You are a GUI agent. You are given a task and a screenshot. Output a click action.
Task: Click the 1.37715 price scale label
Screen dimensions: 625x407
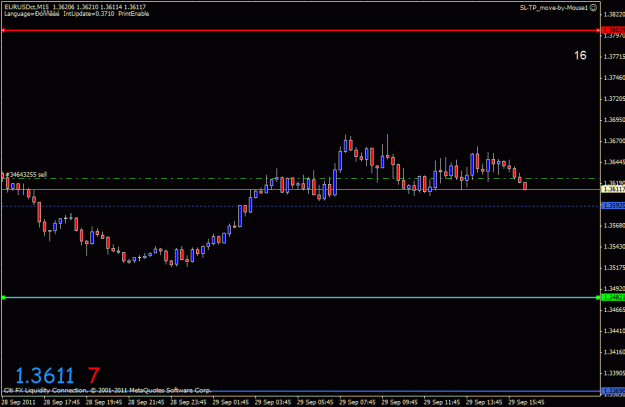(614, 57)
